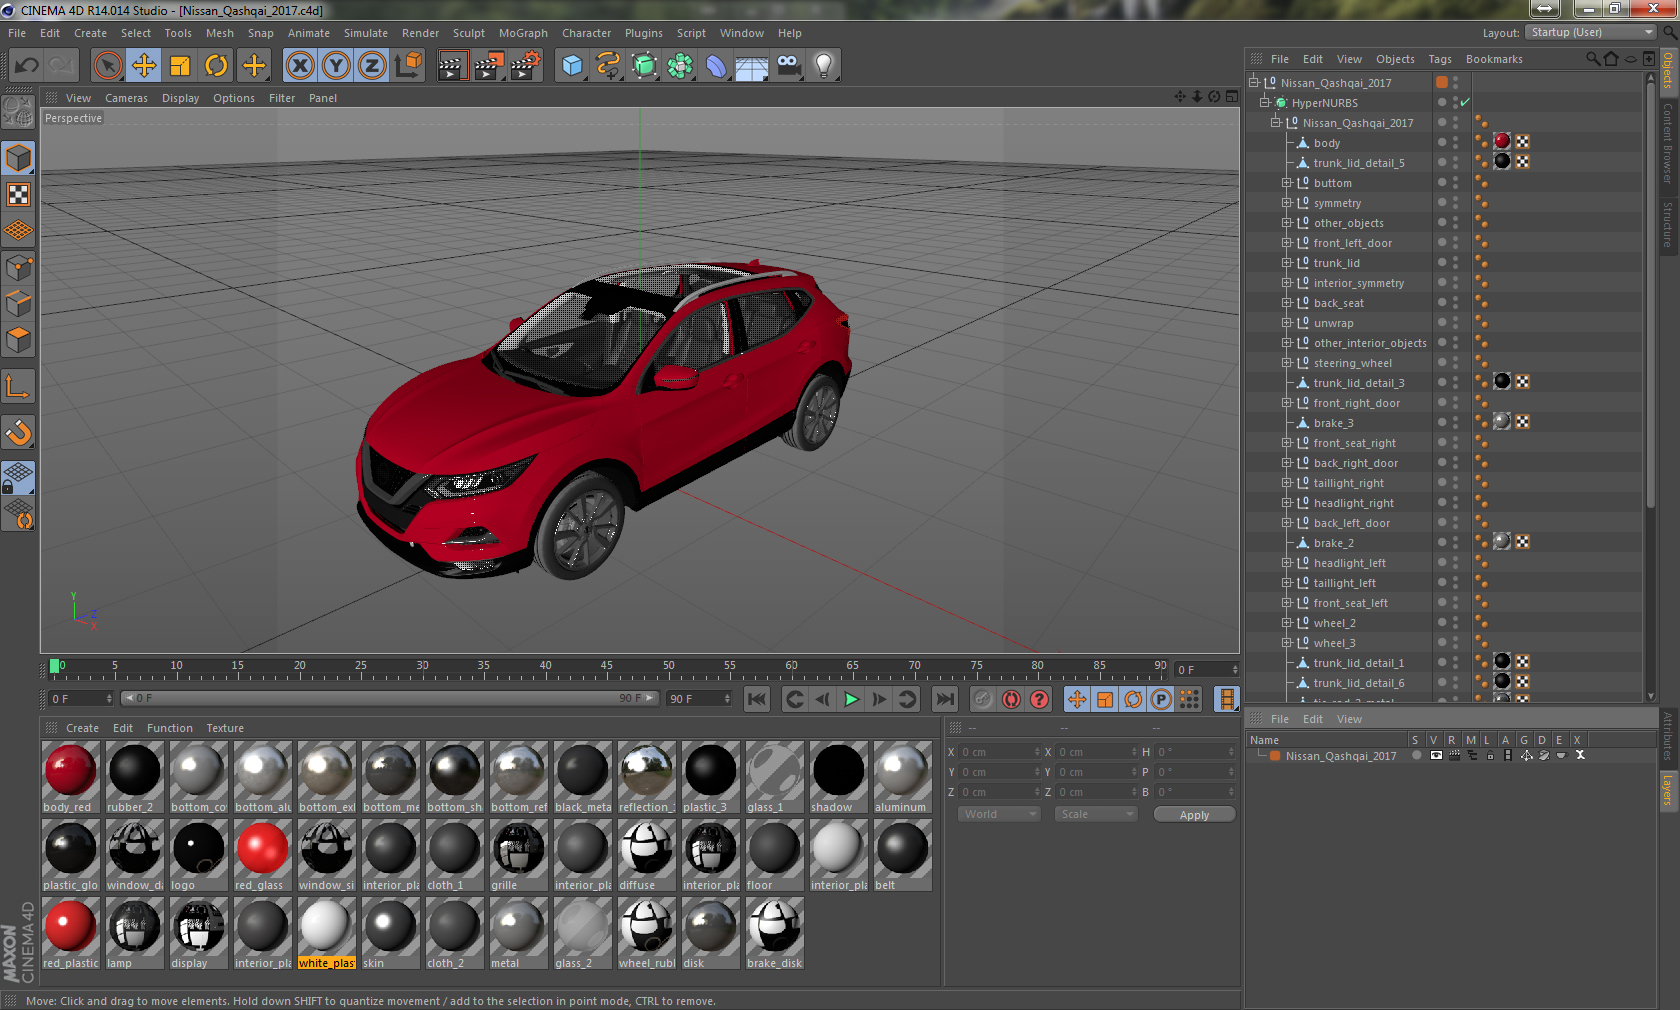
Task: Click the Undo arrow icon
Action: coord(27,66)
